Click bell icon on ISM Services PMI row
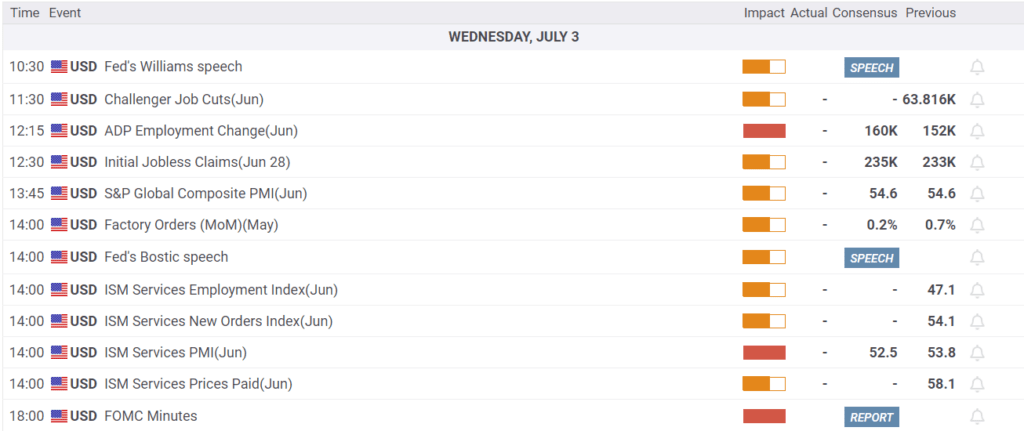 tap(977, 353)
